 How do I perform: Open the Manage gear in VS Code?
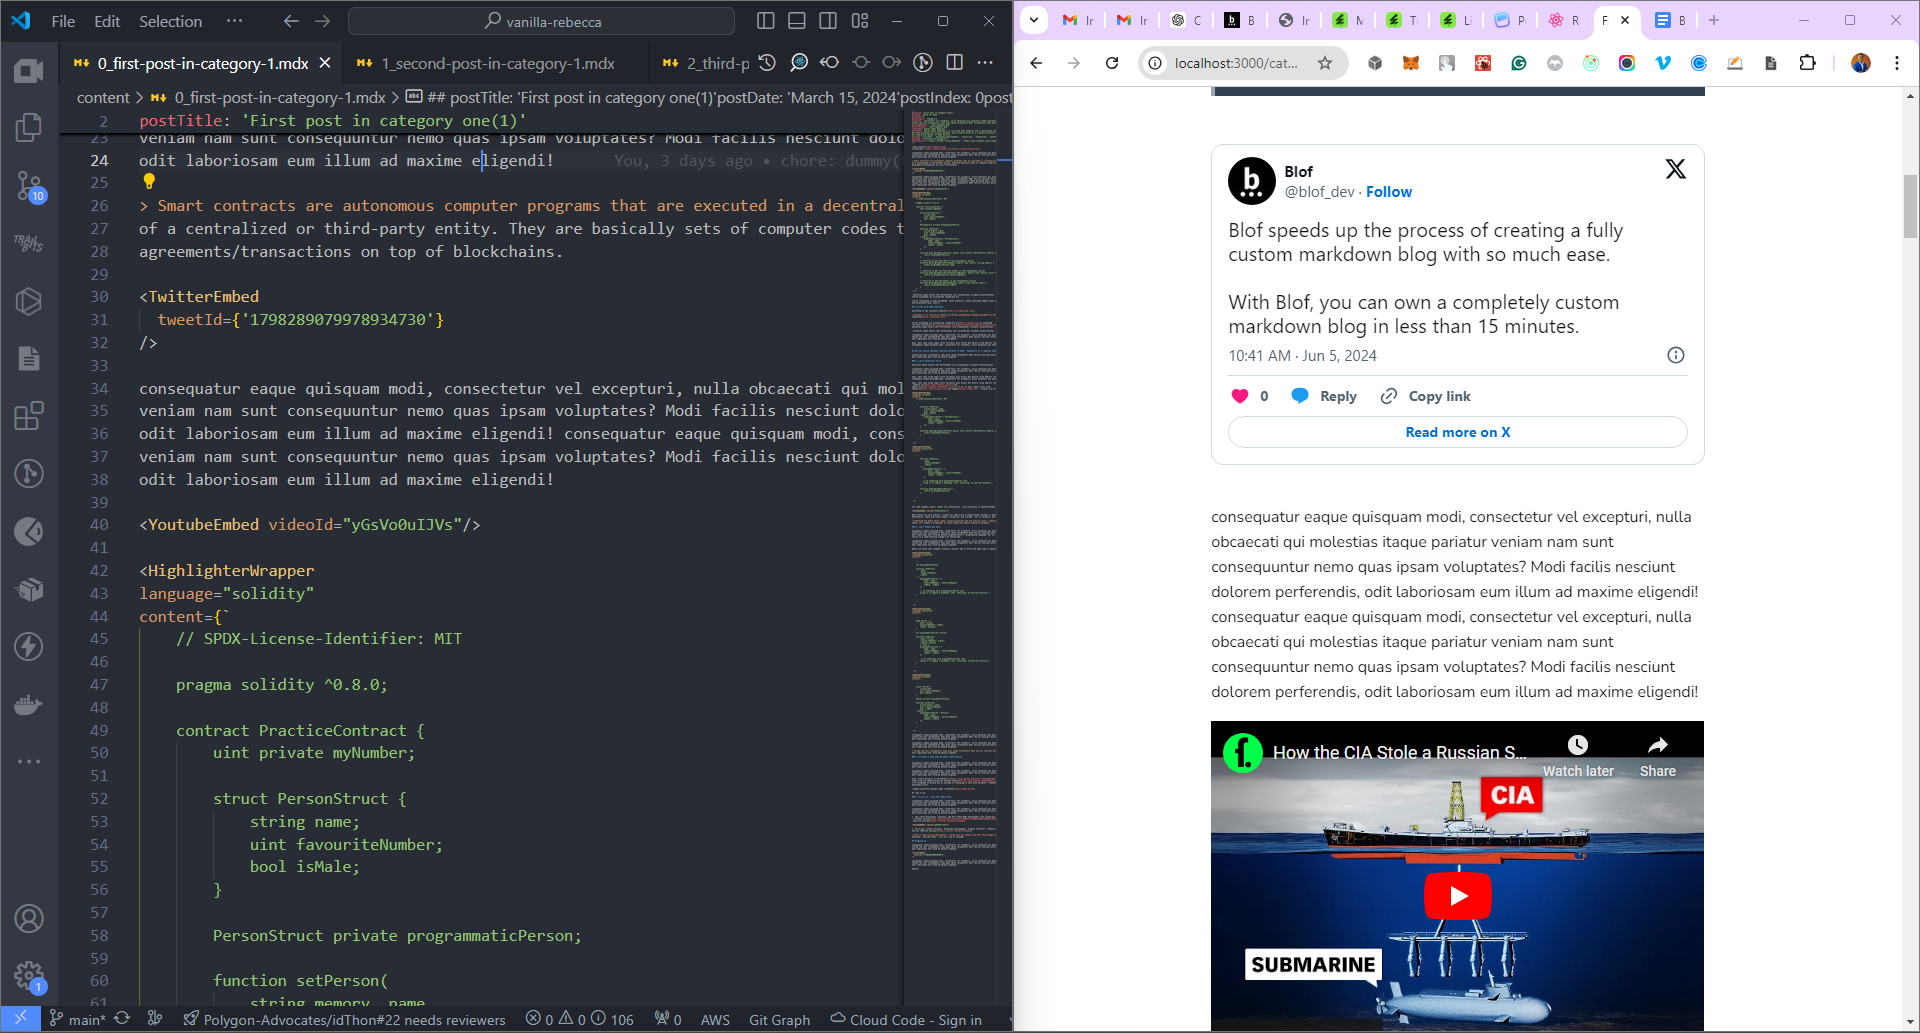click(x=29, y=976)
